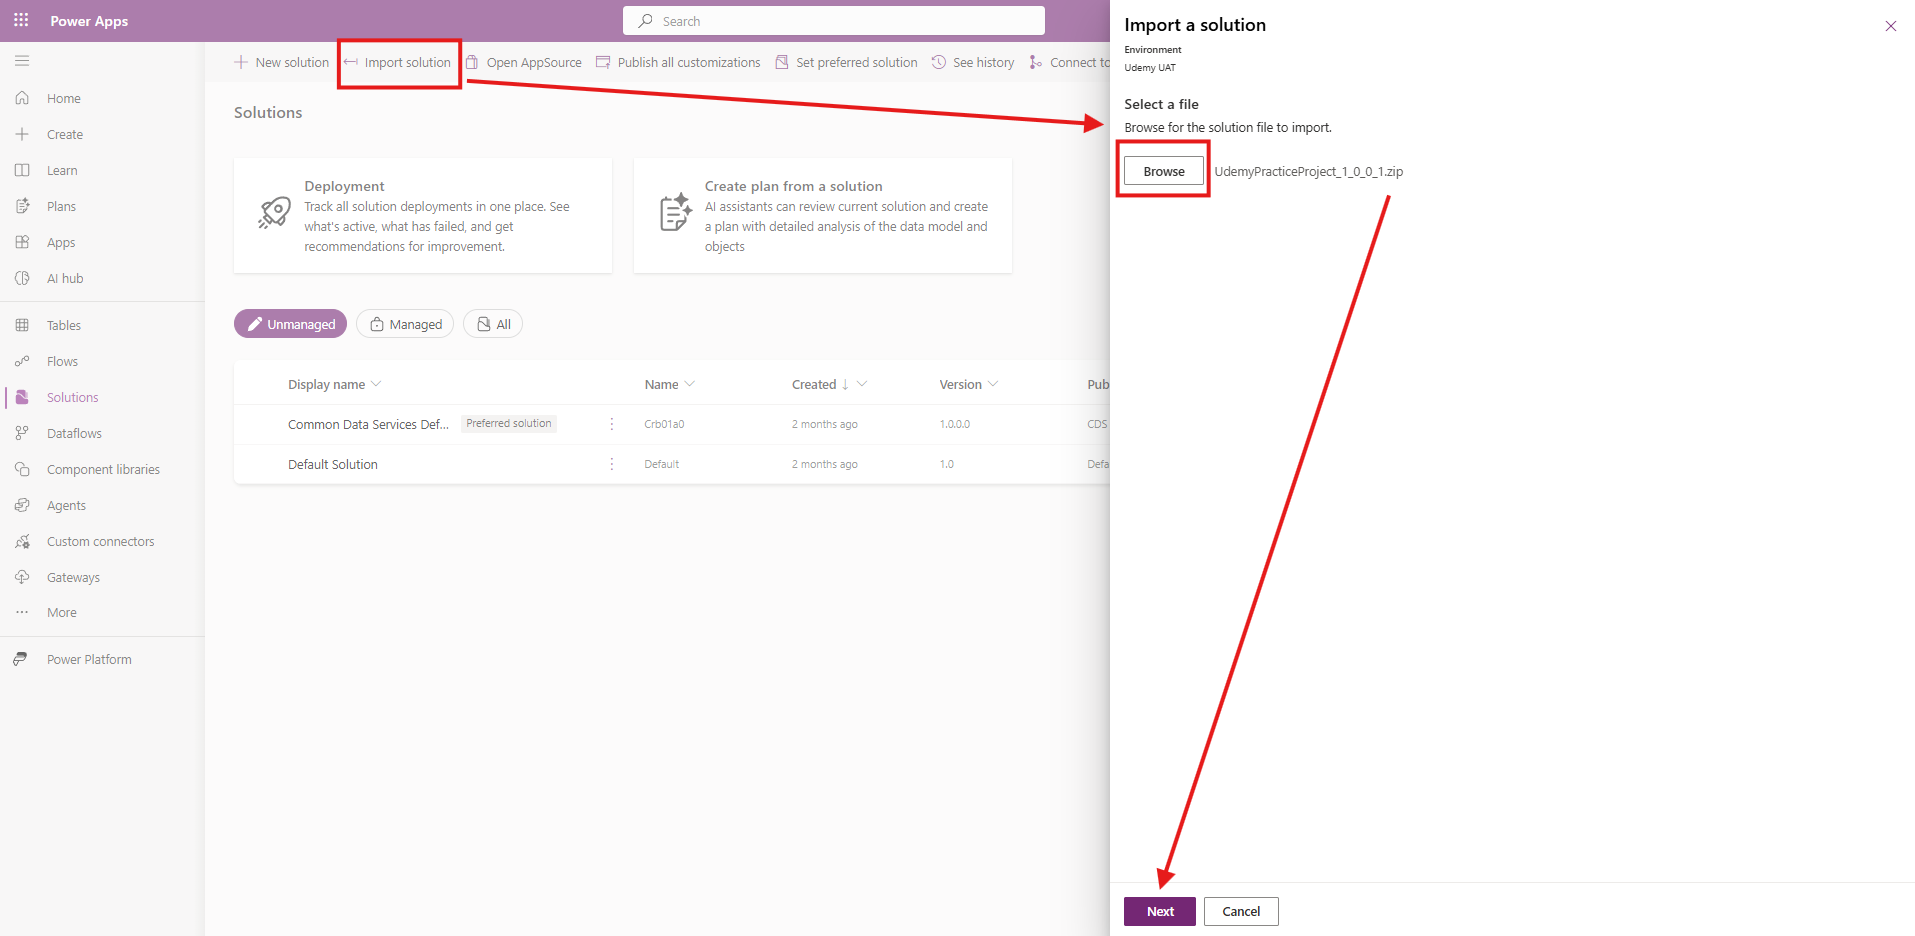Click the Tables icon in sidebar
The image size is (1915, 936).
pos(22,325)
